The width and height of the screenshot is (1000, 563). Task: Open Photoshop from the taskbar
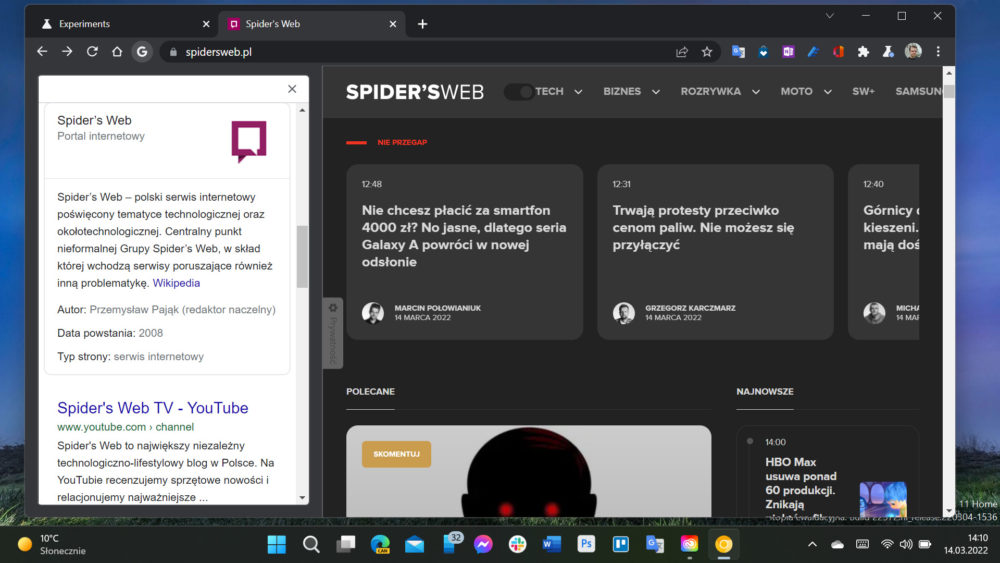[x=586, y=545]
